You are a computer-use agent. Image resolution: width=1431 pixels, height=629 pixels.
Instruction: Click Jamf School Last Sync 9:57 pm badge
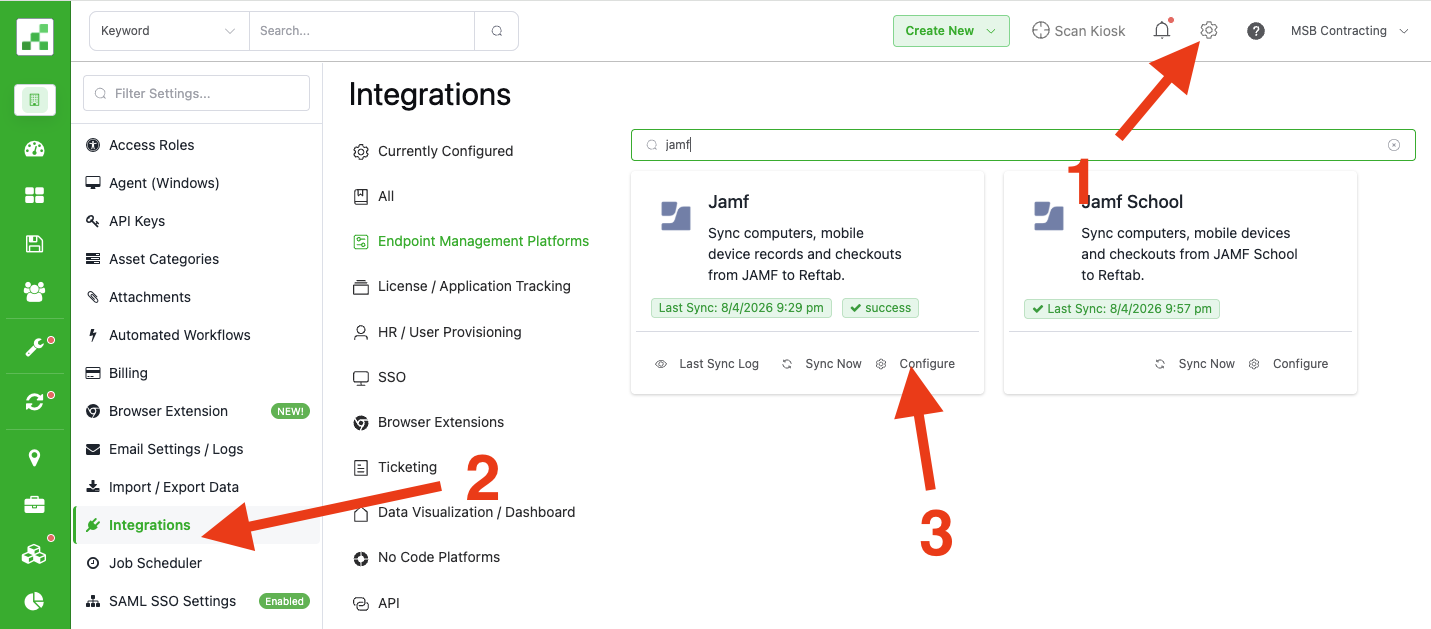click(1122, 309)
